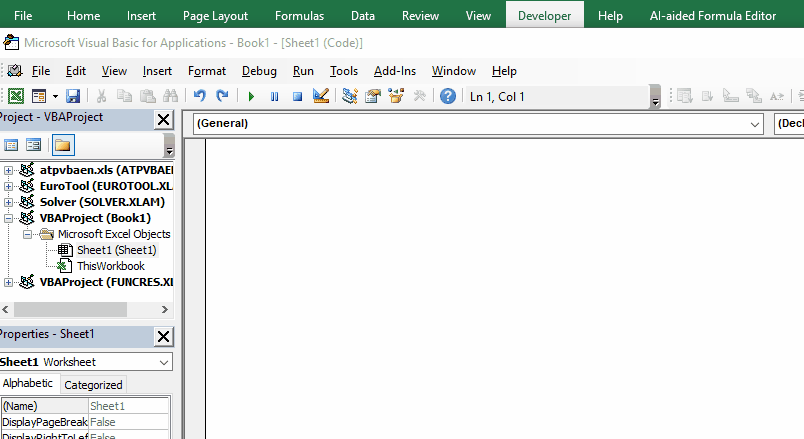The image size is (804, 439).
Task: Click the (Name) property value Sheet1
Action: 129,406
